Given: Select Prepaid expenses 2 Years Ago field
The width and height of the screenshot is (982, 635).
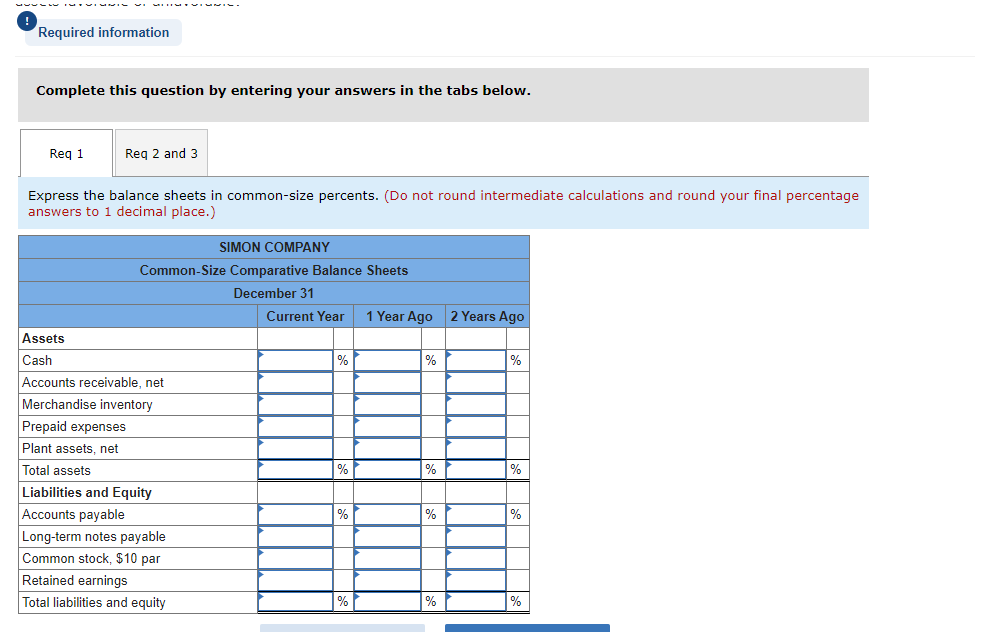Looking at the screenshot, I should tap(476, 426).
